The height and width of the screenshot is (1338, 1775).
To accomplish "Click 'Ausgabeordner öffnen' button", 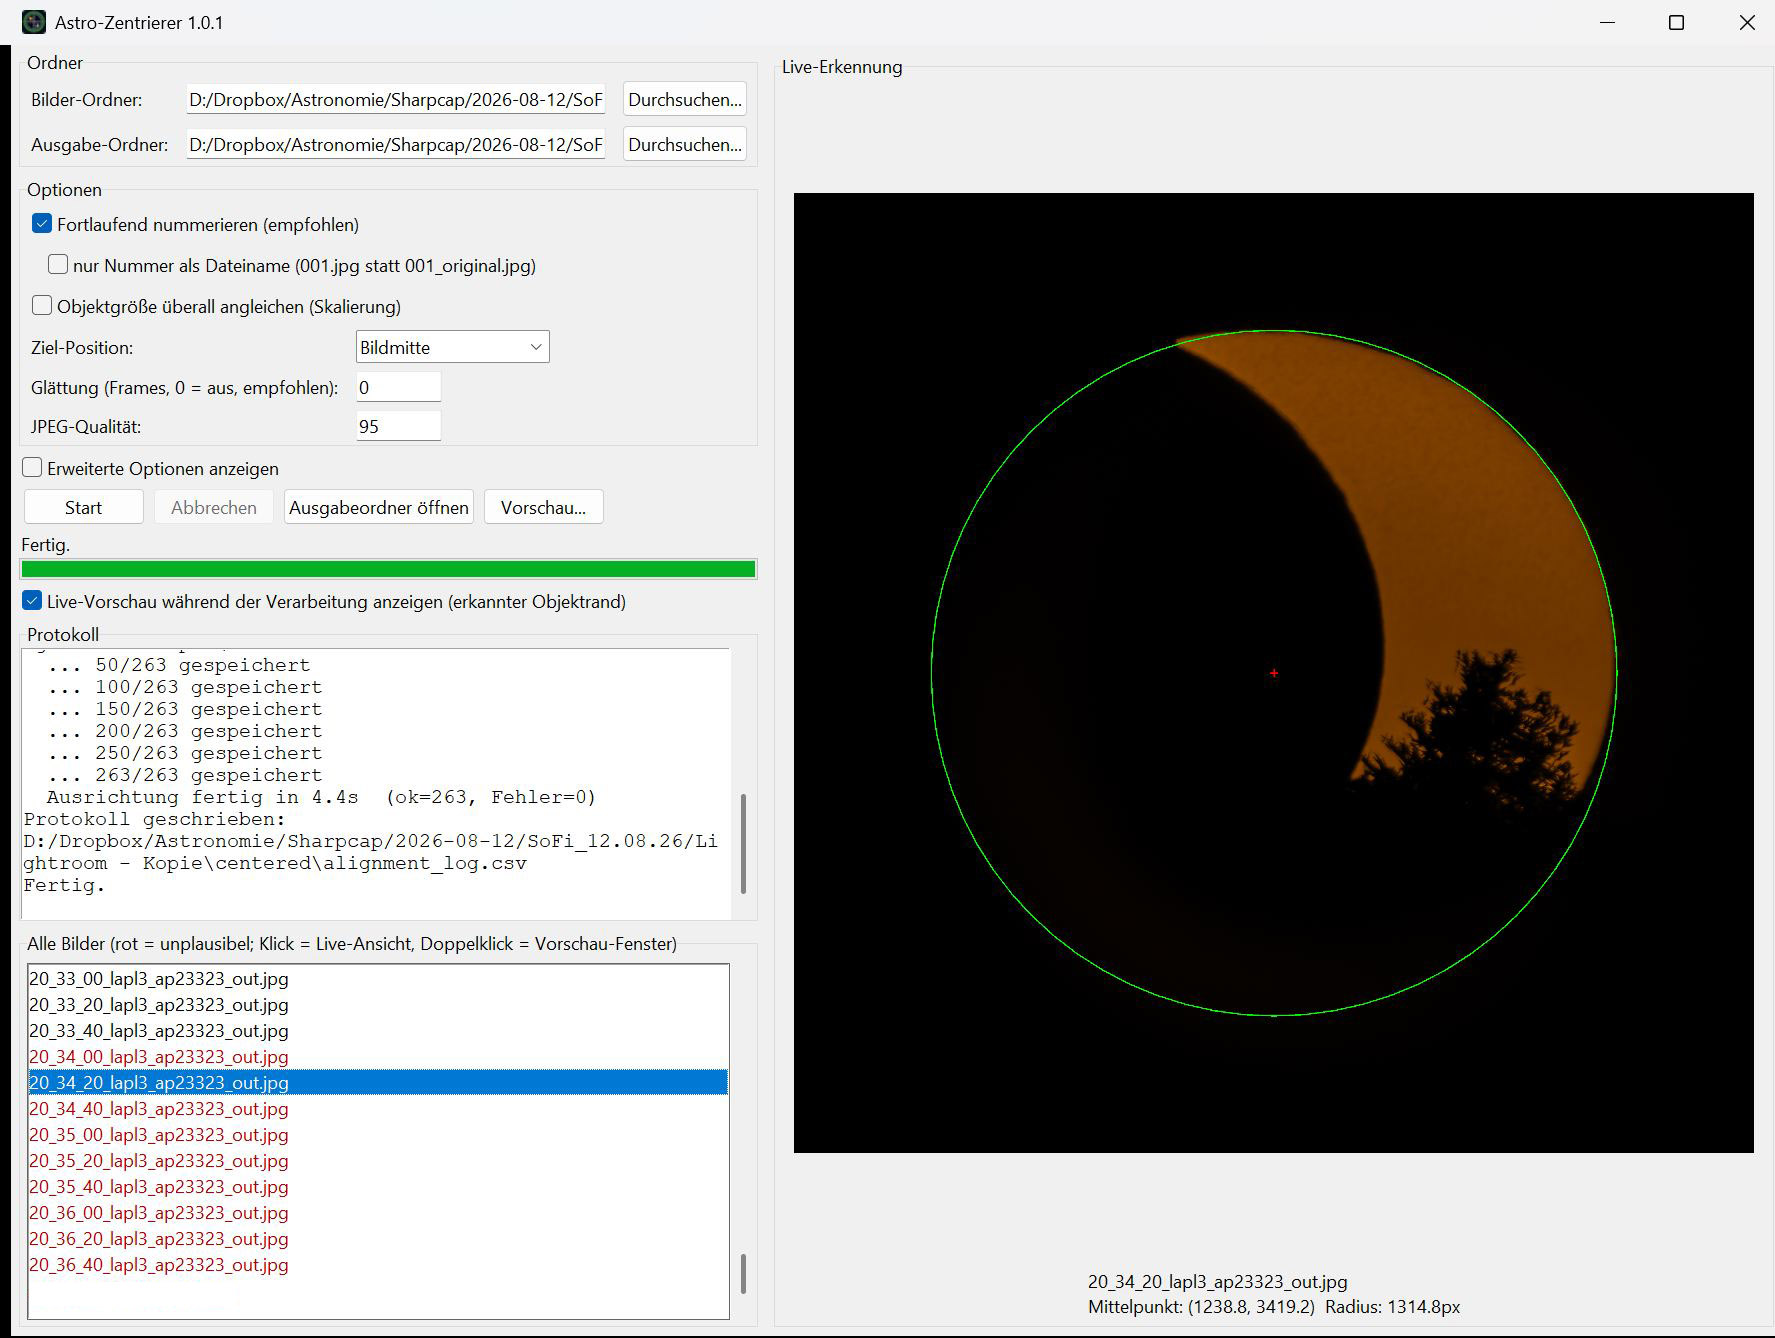I will pos(379,507).
